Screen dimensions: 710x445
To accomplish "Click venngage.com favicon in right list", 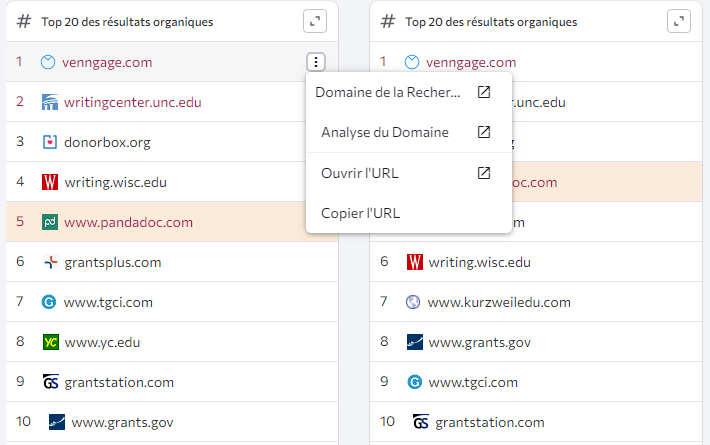I will [412, 62].
